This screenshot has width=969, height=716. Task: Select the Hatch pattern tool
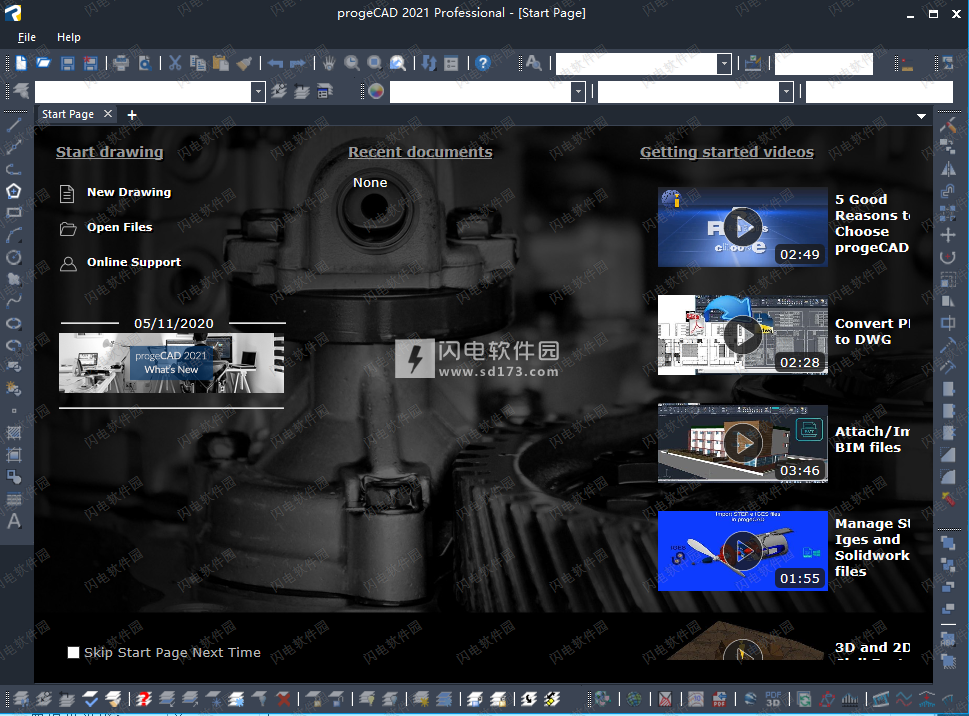tap(14, 432)
